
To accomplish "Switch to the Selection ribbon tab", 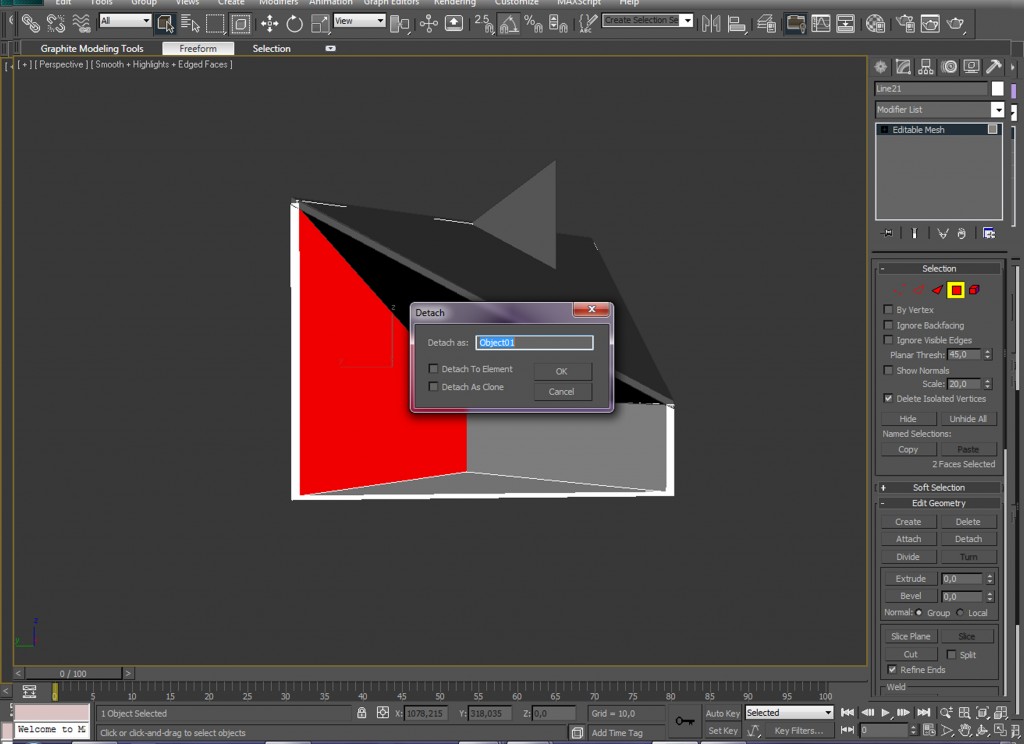I will [272, 48].
